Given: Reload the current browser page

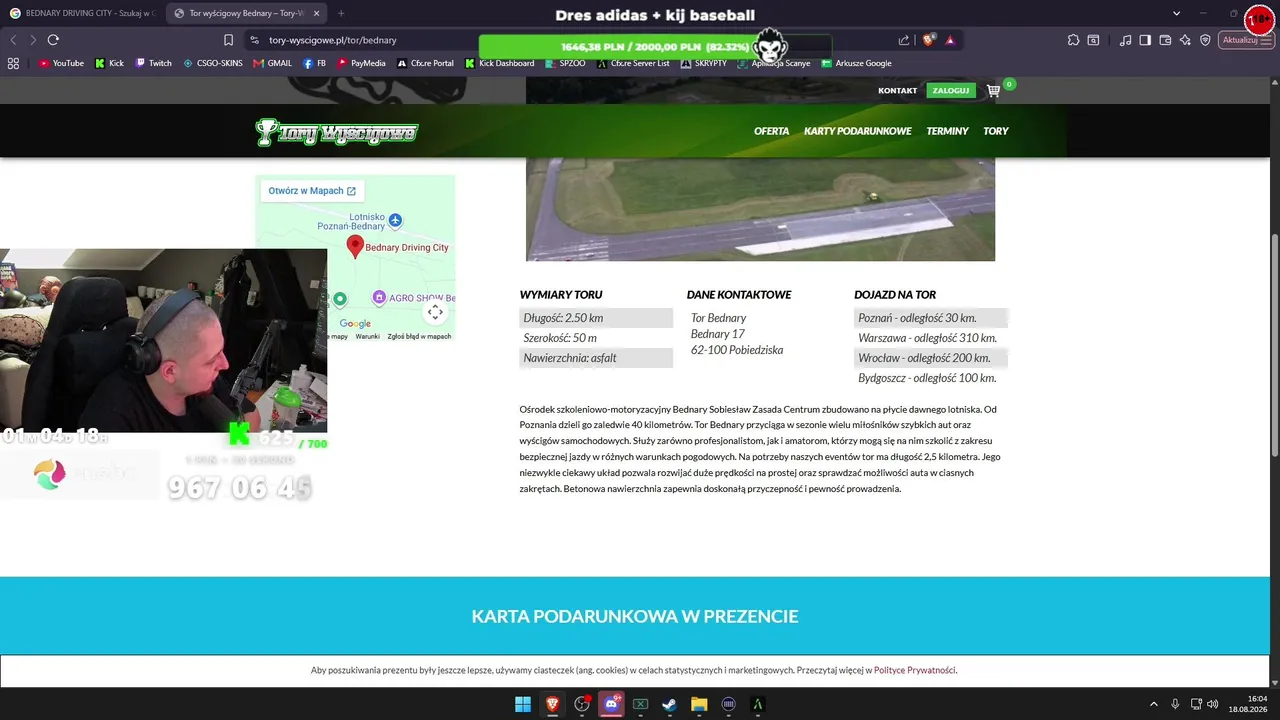Looking at the screenshot, I should pos(53,40).
